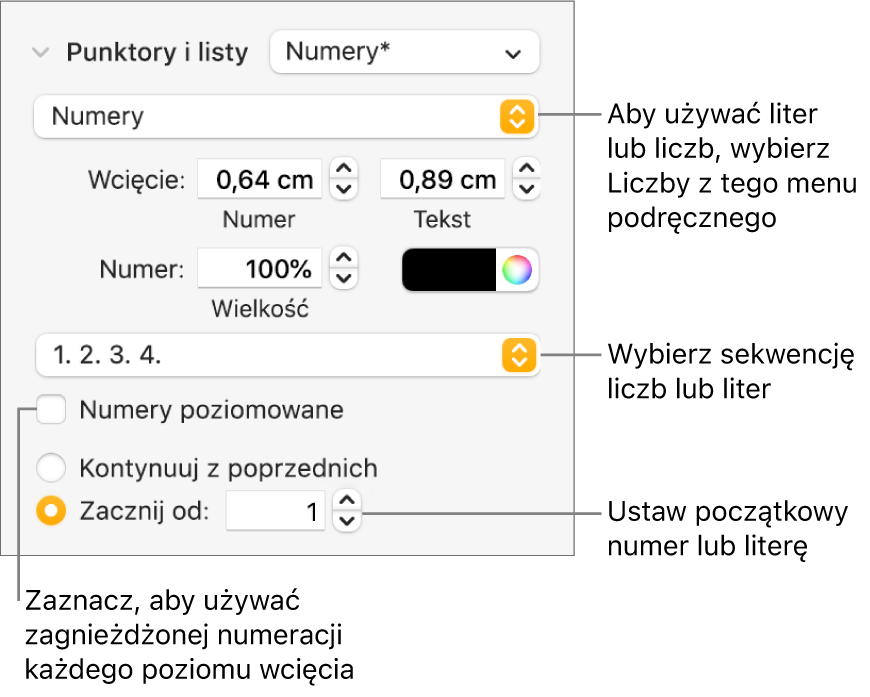This screenshot has height=697, width=870.
Task: Enable the Numery poziomowane checkbox
Action: [51, 410]
